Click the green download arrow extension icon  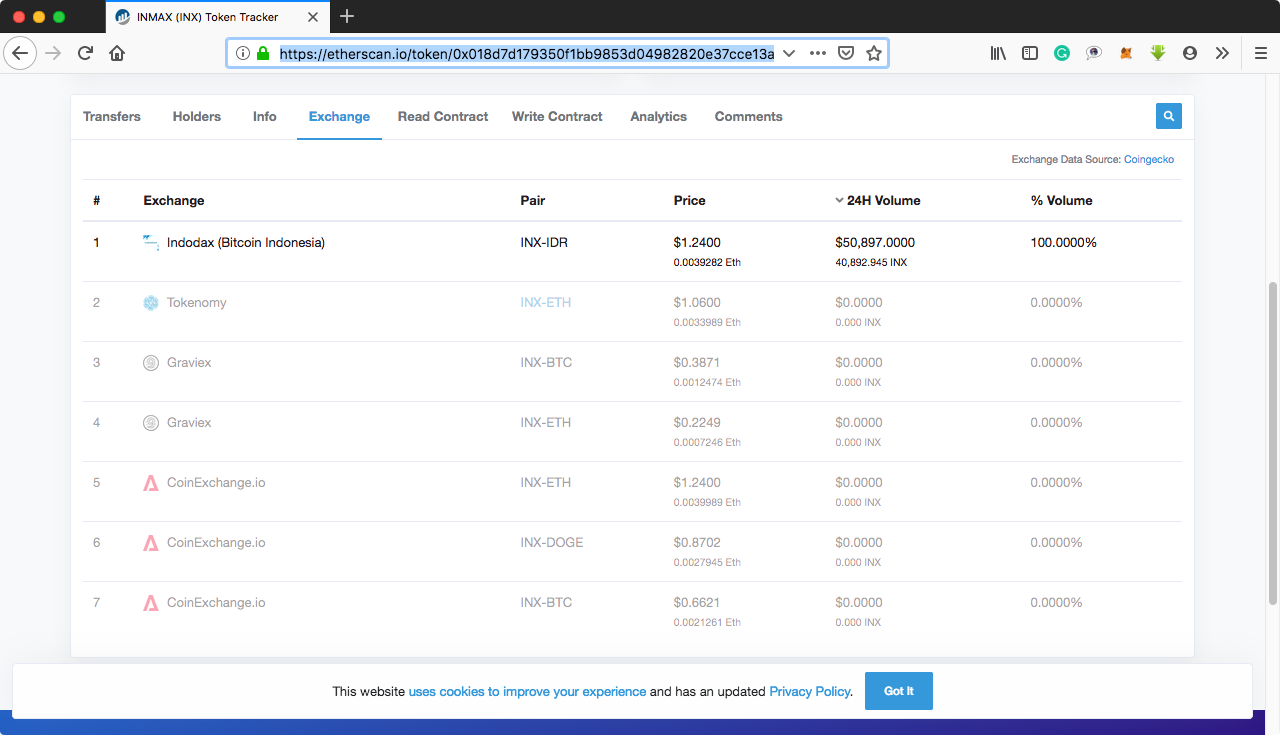[1158, 53]
